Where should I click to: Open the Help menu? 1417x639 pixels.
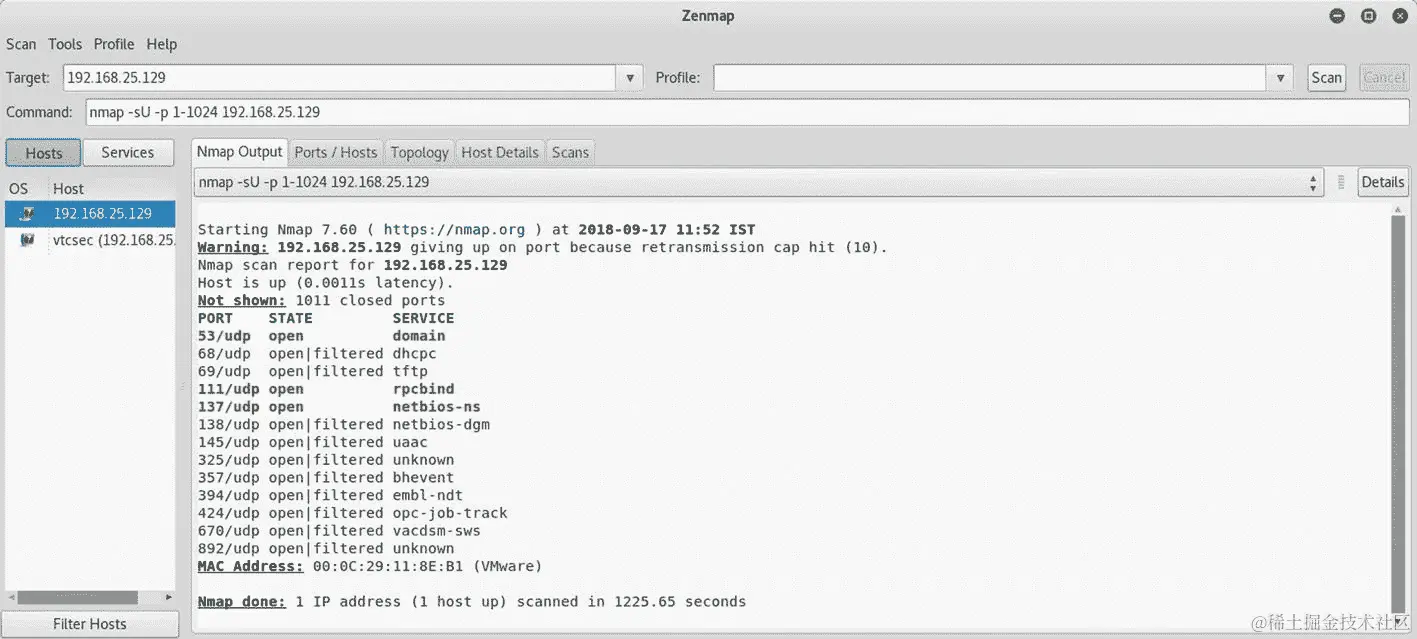pyautogui.click(x=161, y=44)
